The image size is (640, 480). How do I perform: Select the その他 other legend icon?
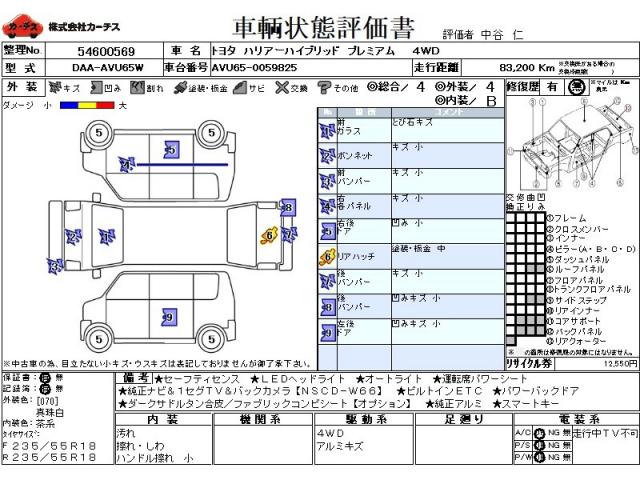(x=324, y=87)
